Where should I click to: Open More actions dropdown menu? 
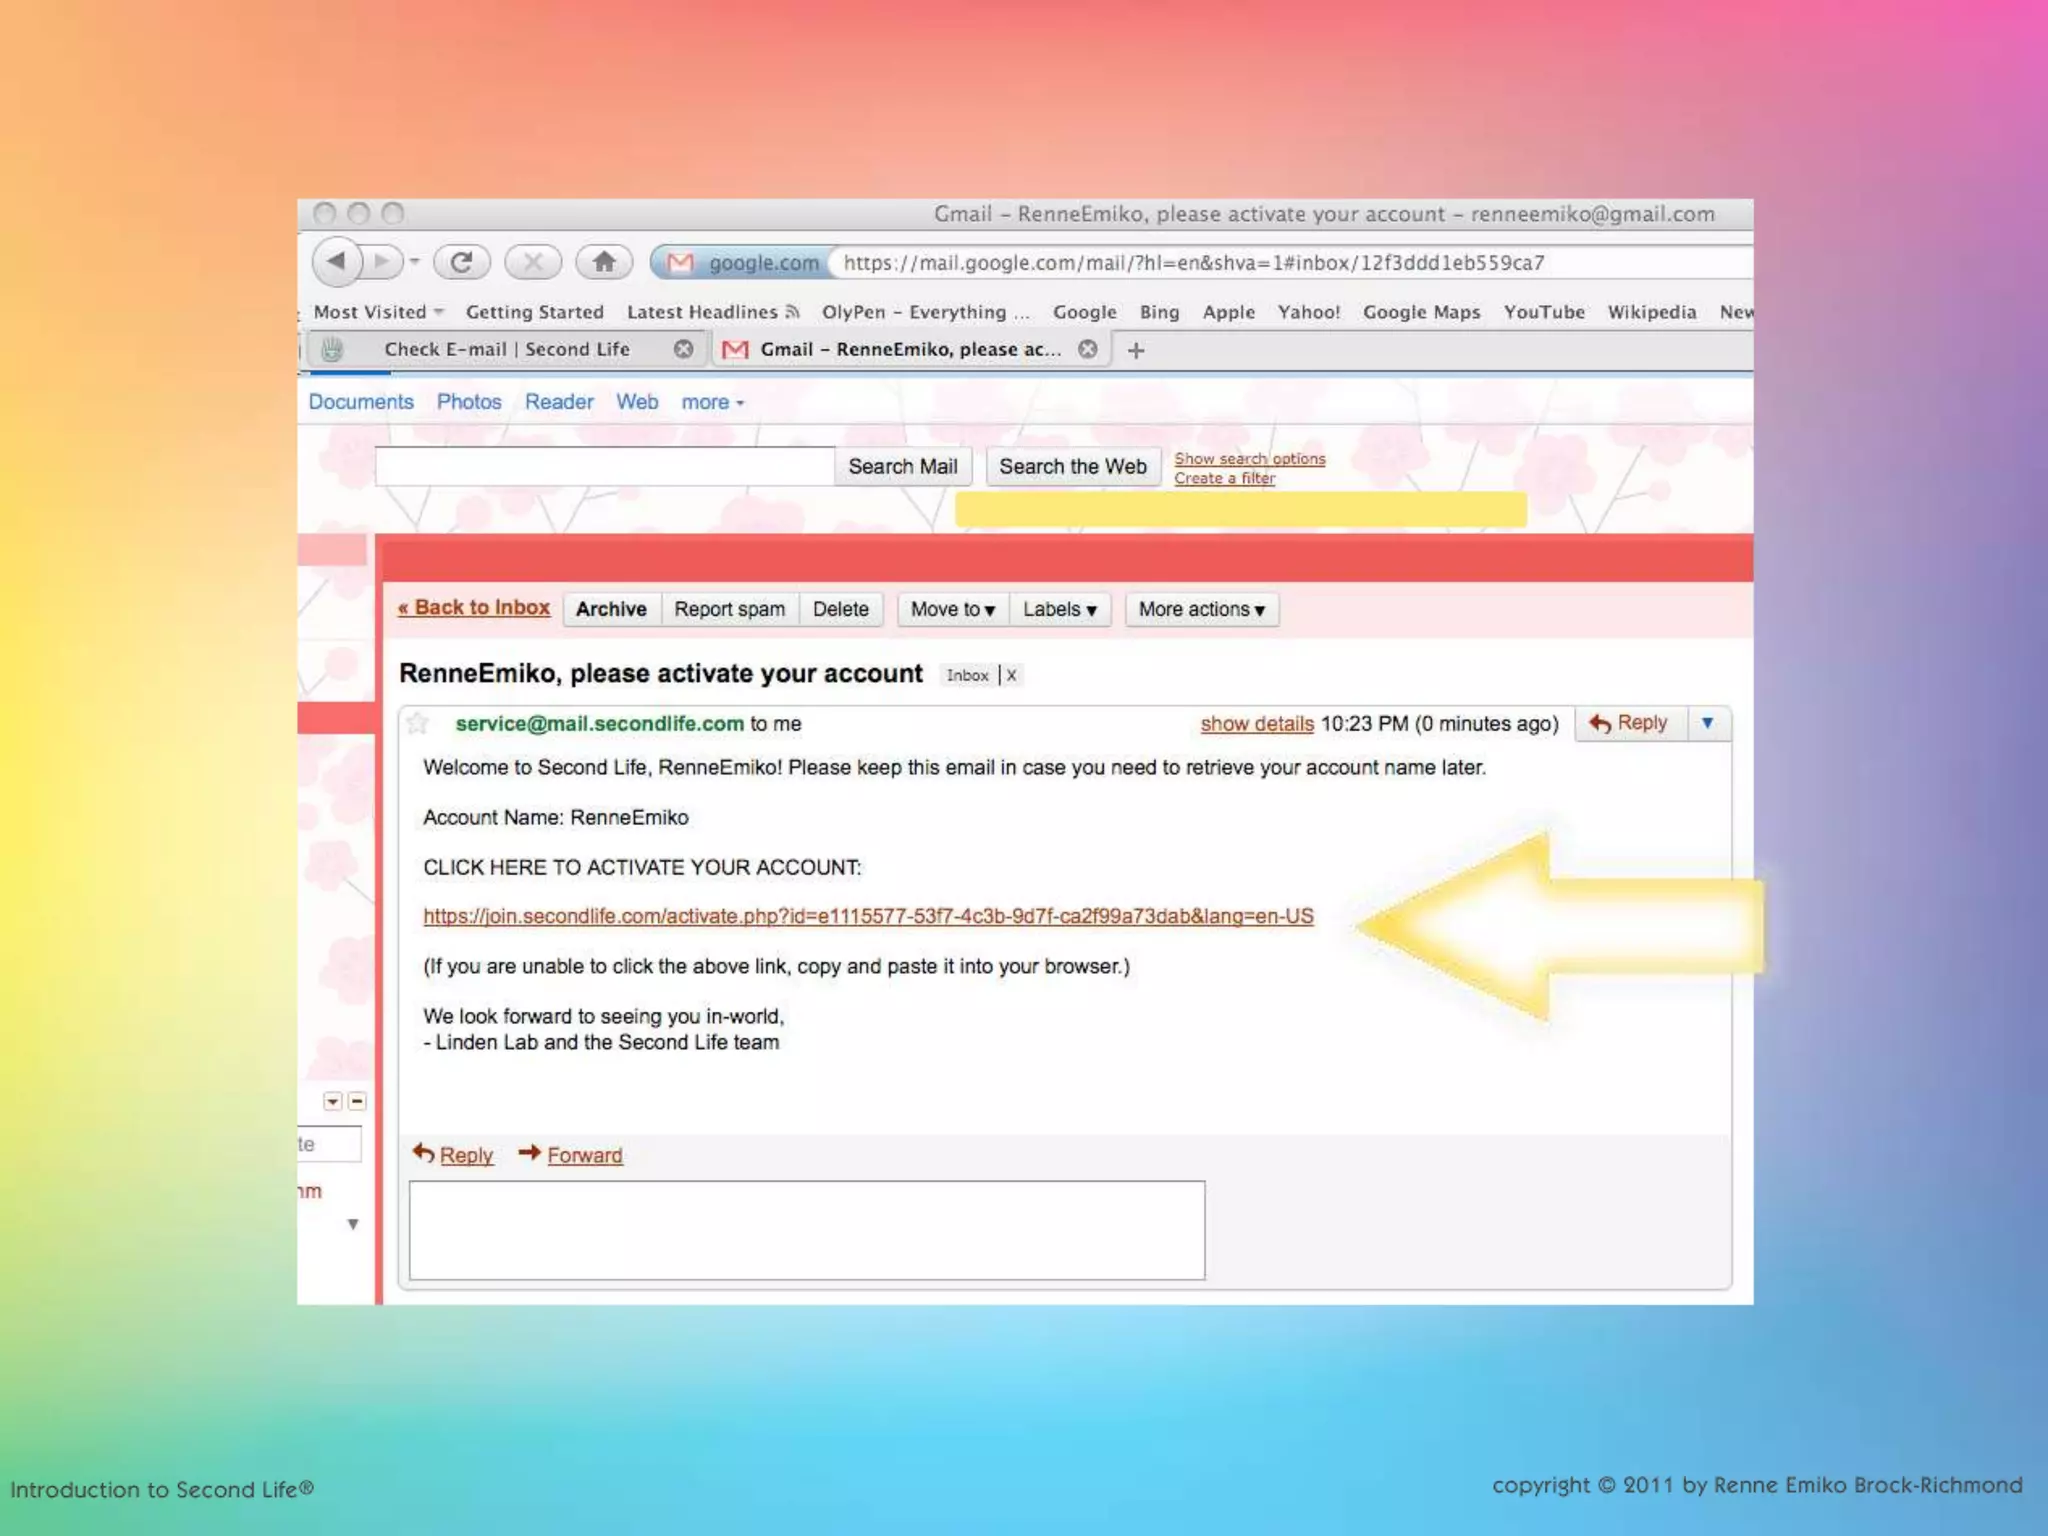1201,609
